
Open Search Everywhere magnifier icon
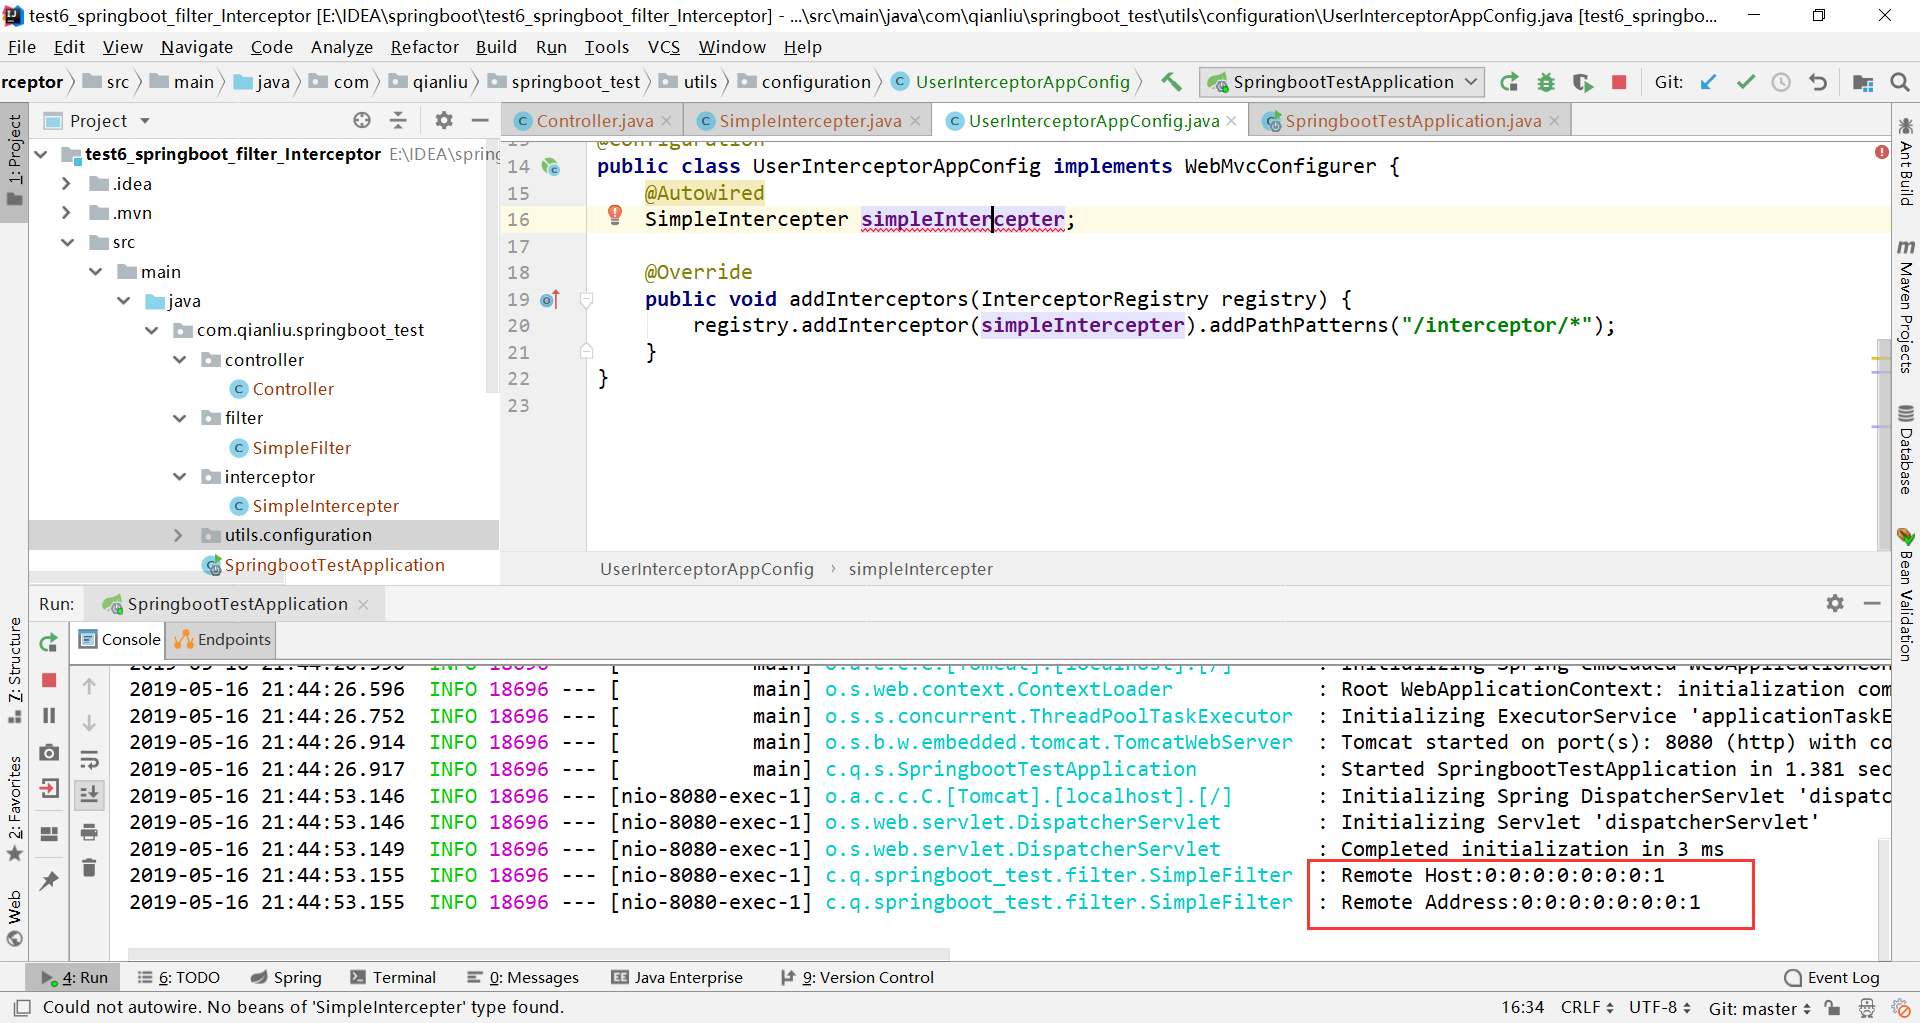[x=1899, y=82]
